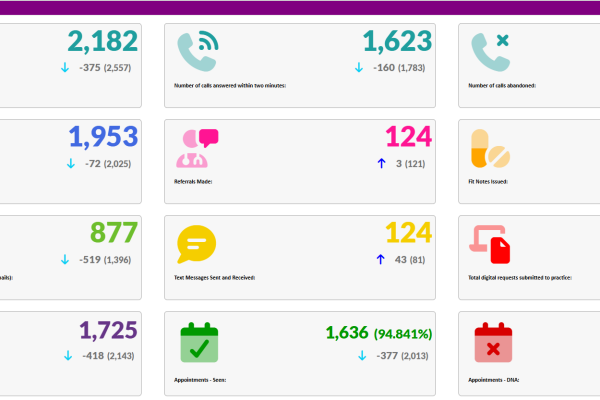Click the 1,623 calls answered value
Image resolution: width=600 pixels, height=400 pixels.
pyautogui.click(x=397, y=41)
